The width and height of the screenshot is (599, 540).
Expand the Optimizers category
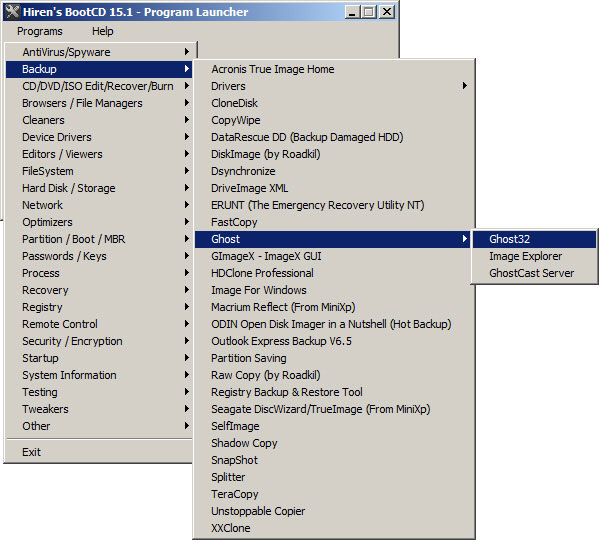(x=99, y=222)
